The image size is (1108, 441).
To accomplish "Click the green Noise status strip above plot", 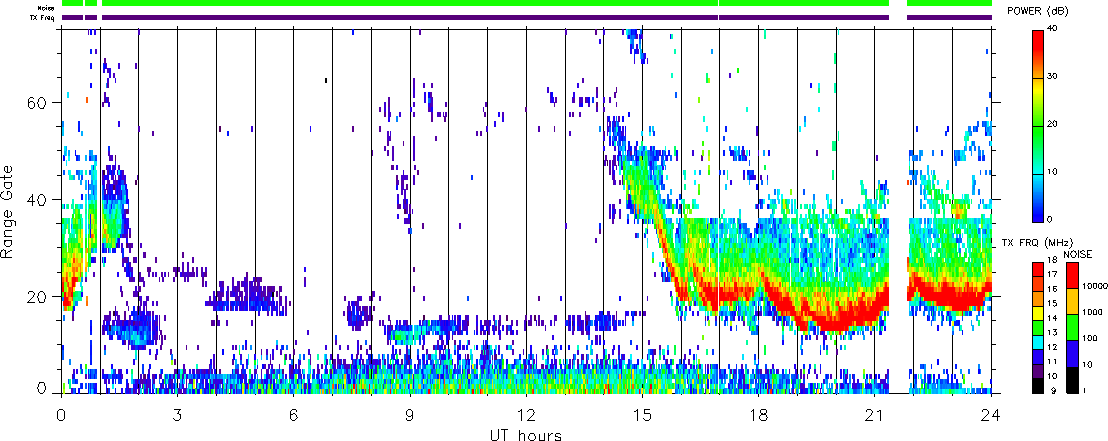I will [526, 4].
